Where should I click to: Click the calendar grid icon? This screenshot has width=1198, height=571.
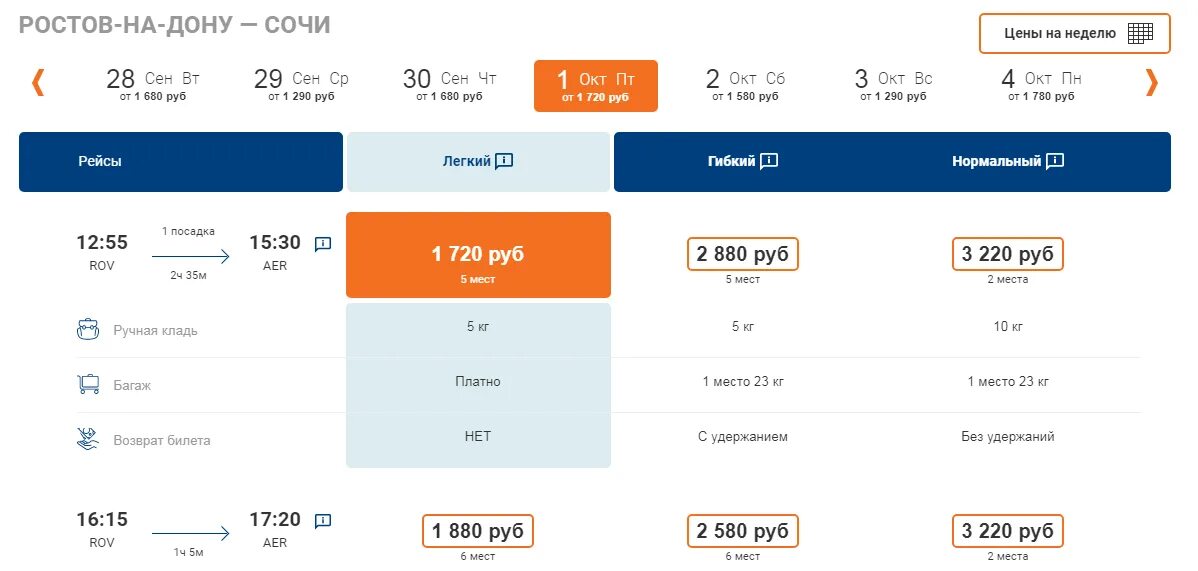(x=1140, y=33)
